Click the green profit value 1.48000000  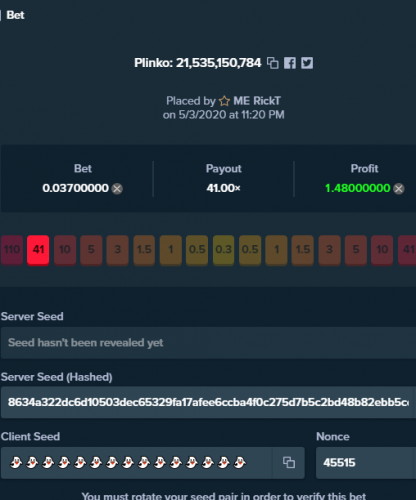coord(357,188)
